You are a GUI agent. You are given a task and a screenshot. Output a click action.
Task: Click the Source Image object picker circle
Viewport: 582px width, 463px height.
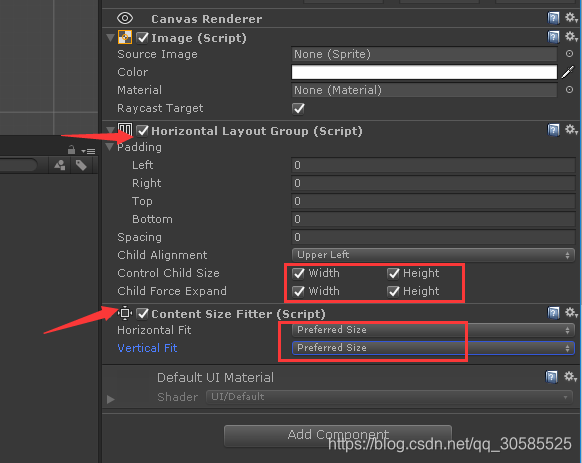tap(569, 54)
